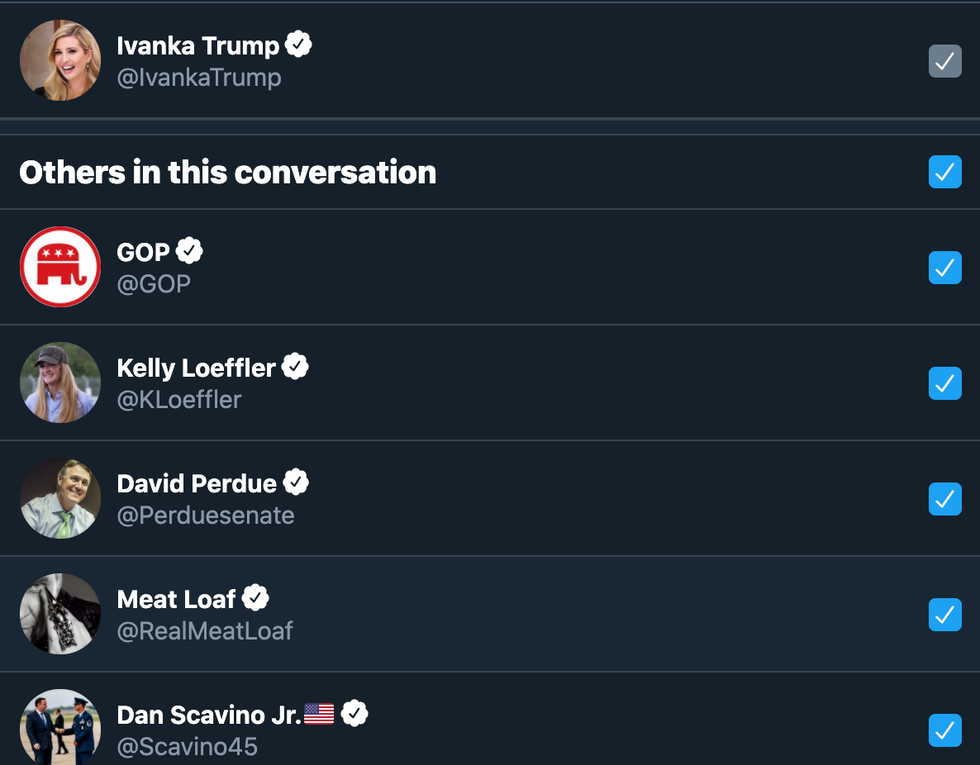Click Meat Loaf's profile avatar

[60, 614]
